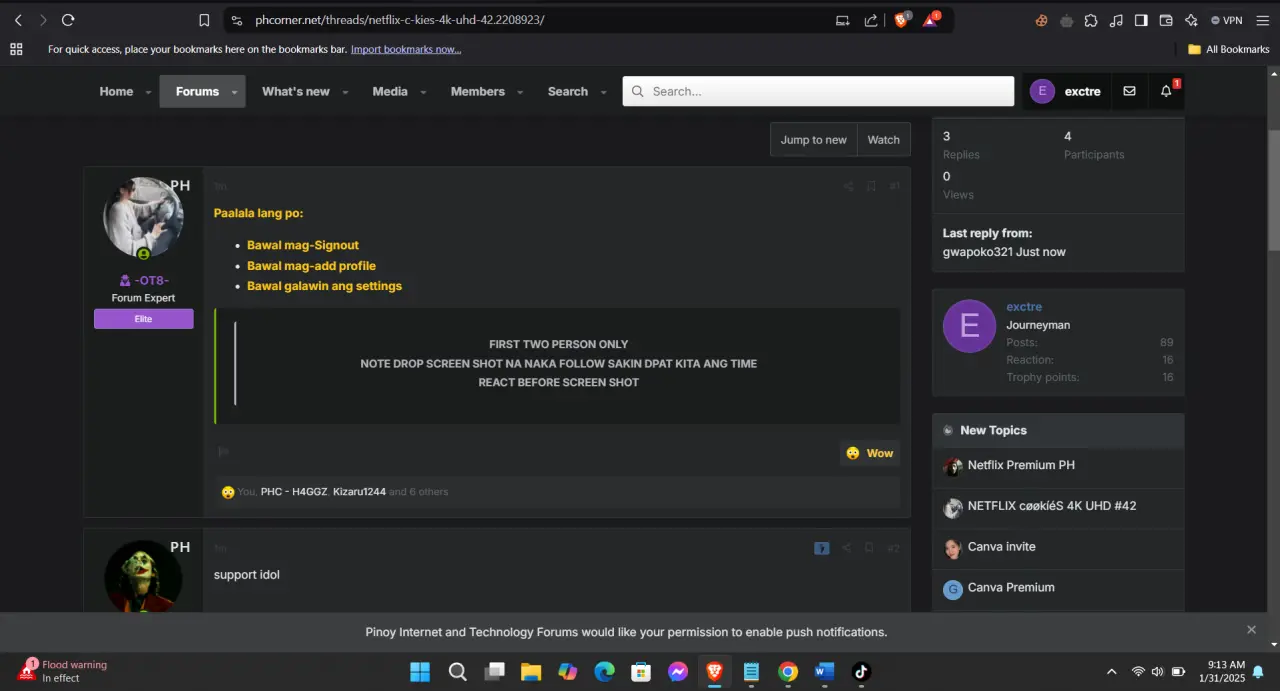Open Netflix Premium PH topic
The image size is (1280, 691).
coord(1021,465)
